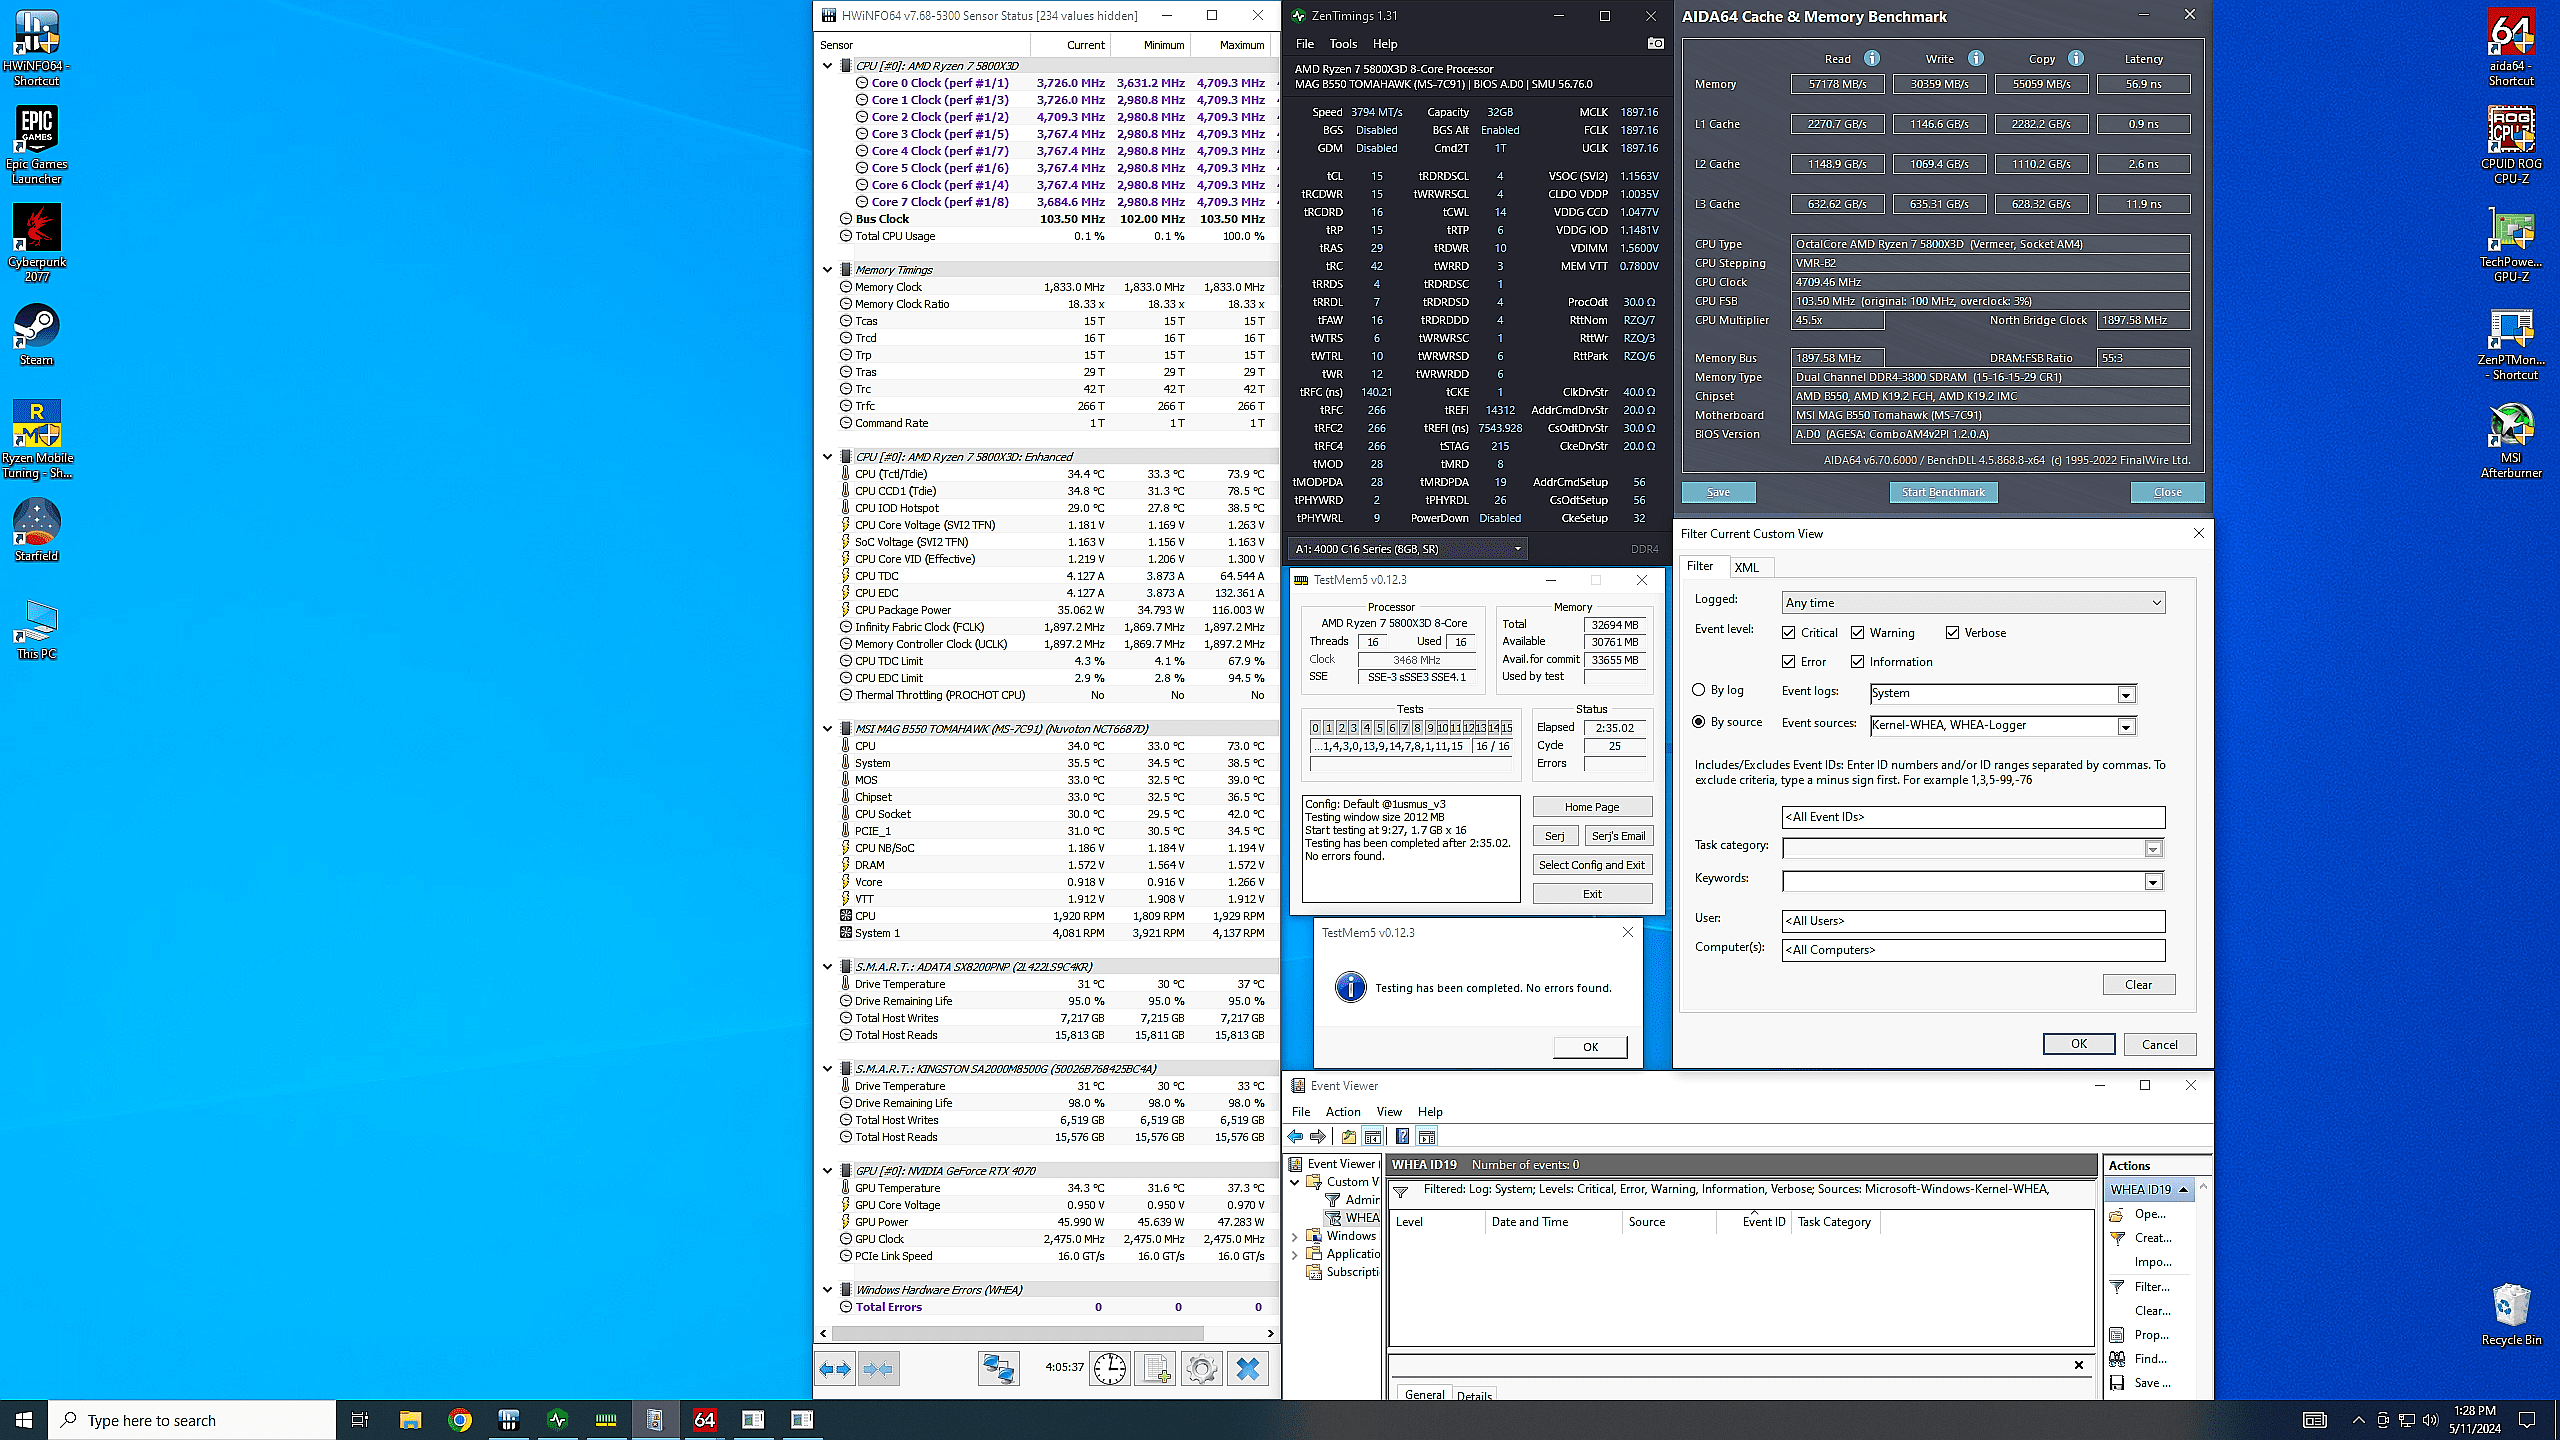Click All Users input field
The width and height of the screenshot is (2560, 1440).
pyautogui.click(x=1973, y=921)
